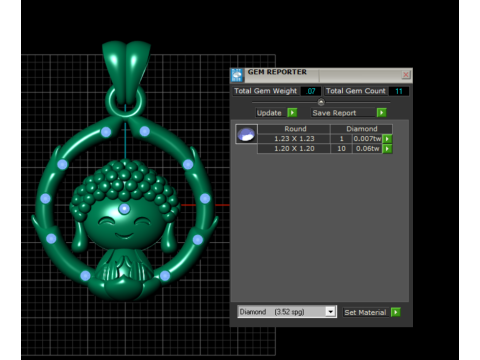This screenshot has width=480, height=360.
Task: Open the Diamond (3.52 spg) material dropdown
Action: point(330,312)
